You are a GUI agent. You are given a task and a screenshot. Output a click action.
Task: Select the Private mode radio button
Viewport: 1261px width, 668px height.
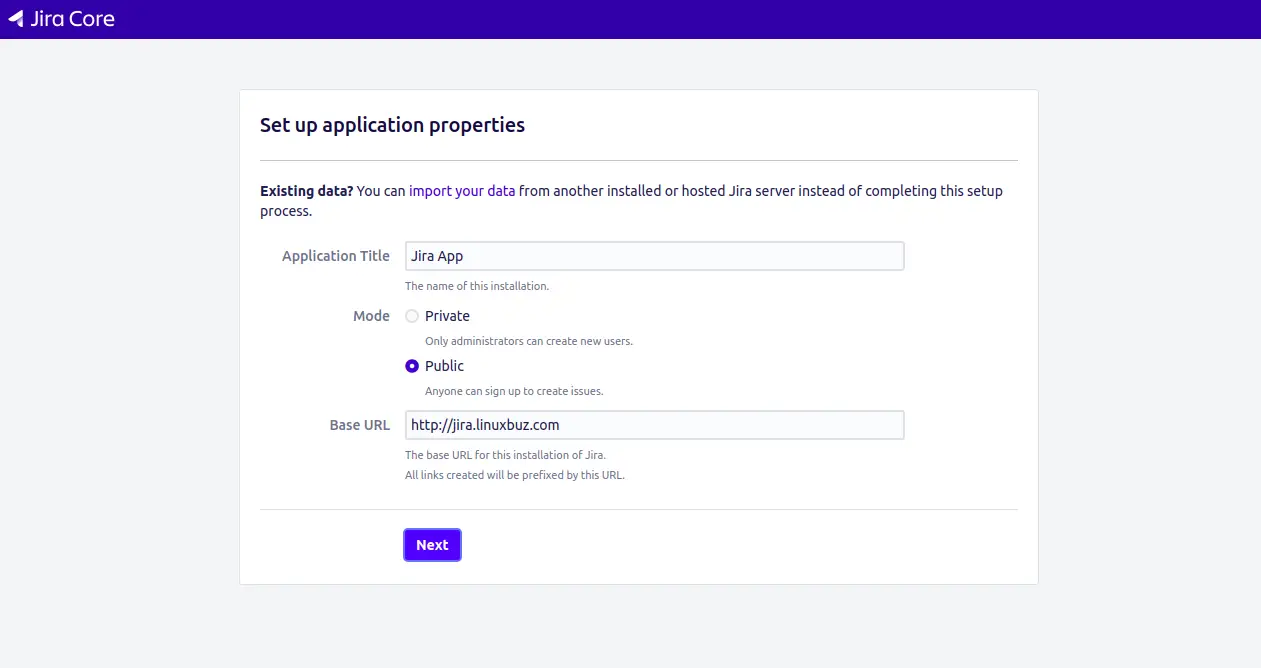pyautogui.click(x=412, y=316)
